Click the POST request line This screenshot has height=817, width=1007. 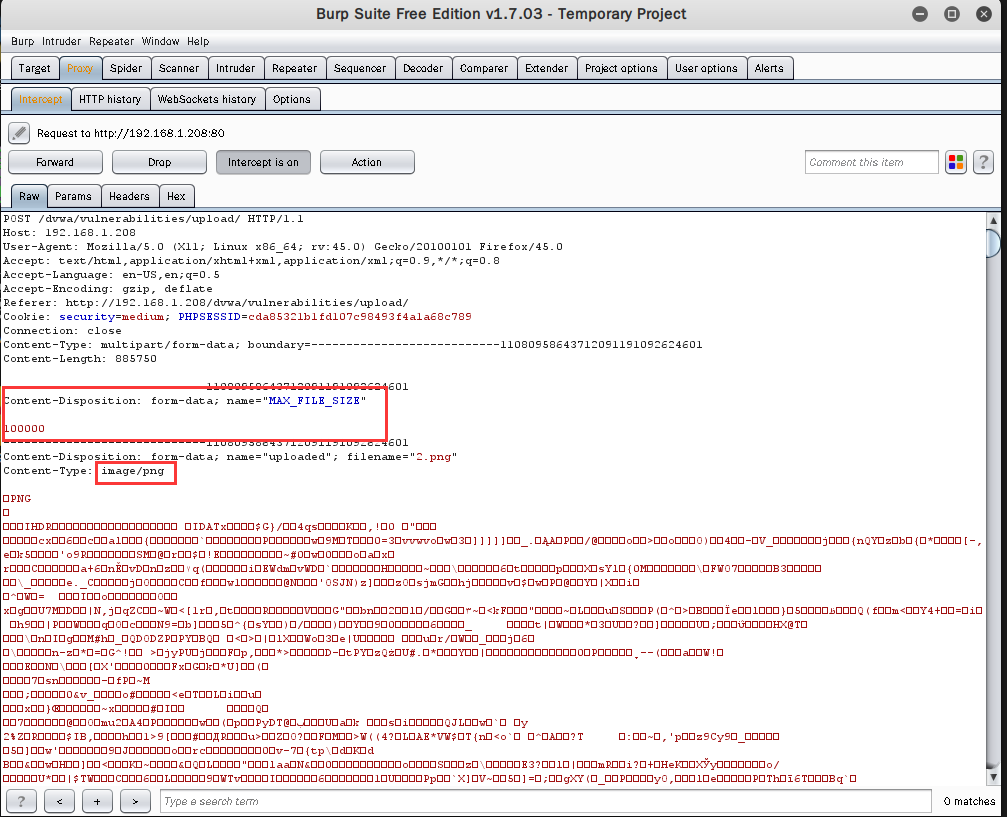pyautogui.click(x=153, y=218)
